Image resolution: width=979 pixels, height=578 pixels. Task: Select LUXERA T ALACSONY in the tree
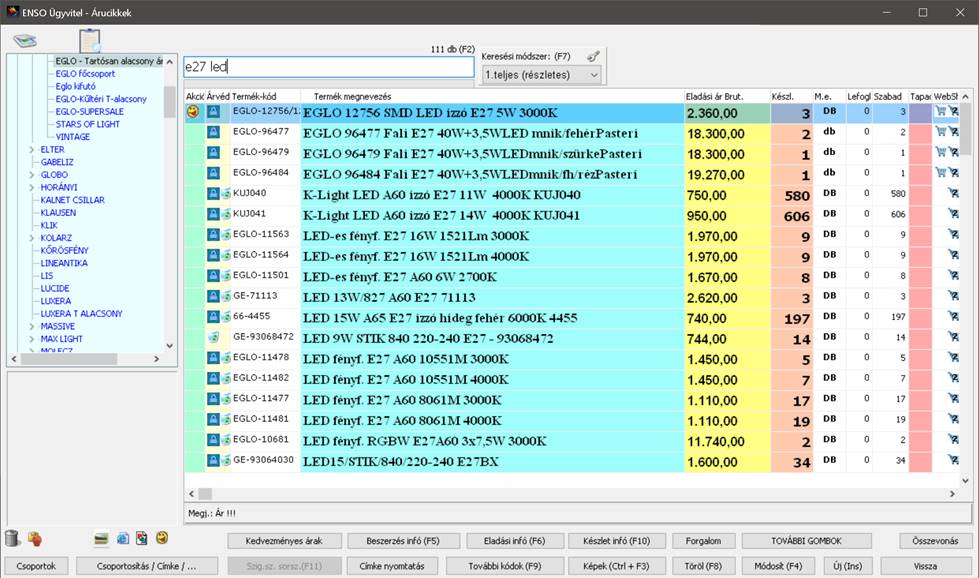click(81, 313)
